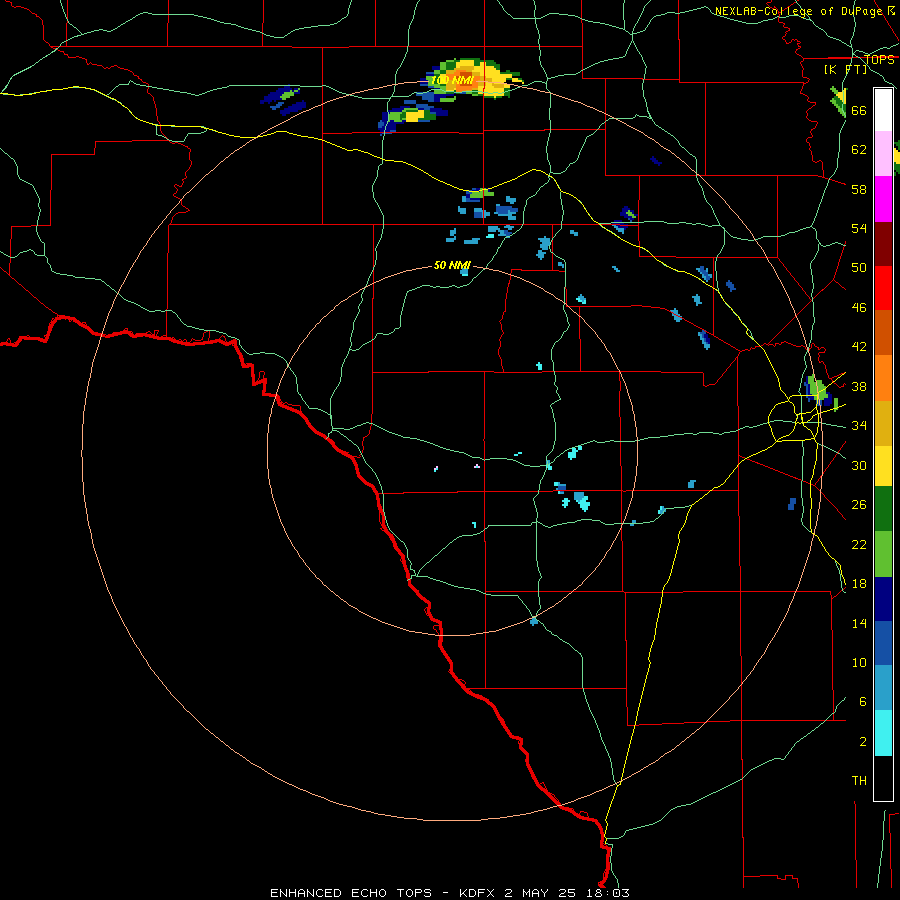Select the TH label on the legend
900x900 pixels.
[x=859, y=780]
